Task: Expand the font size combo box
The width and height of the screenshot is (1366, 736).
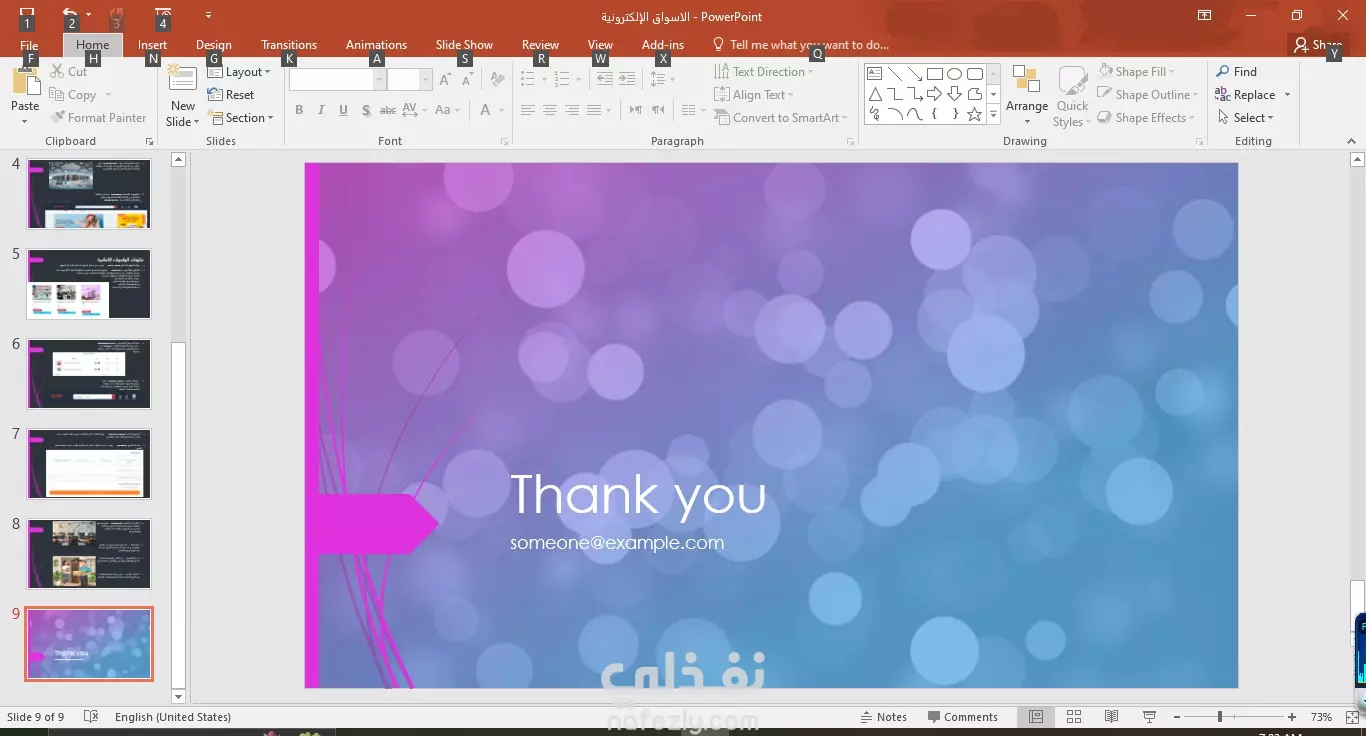Action: (426, 80)
